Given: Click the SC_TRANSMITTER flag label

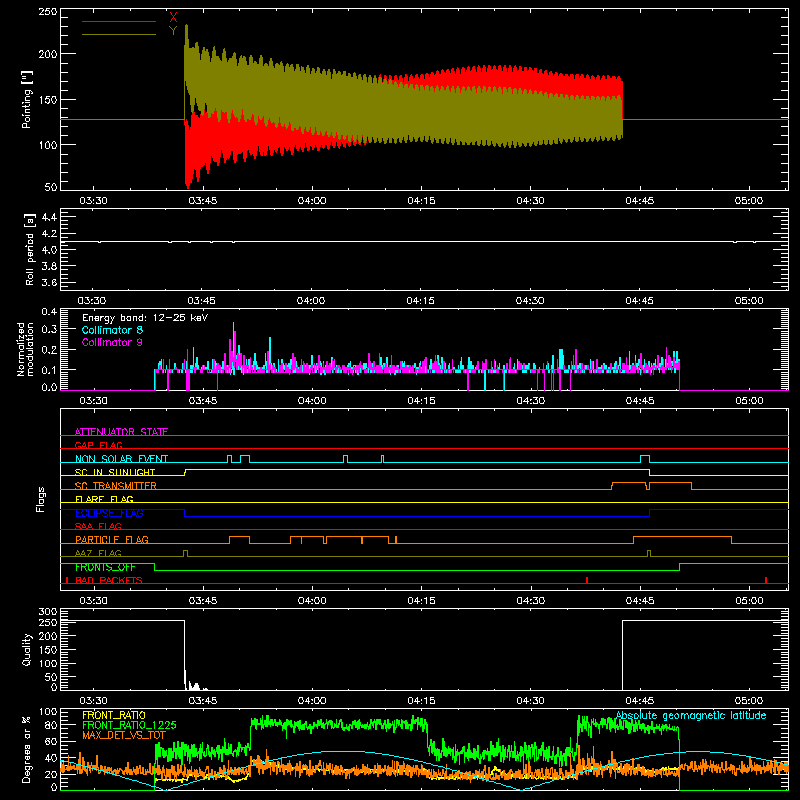Looking at the screenshot, I should 116,486.
